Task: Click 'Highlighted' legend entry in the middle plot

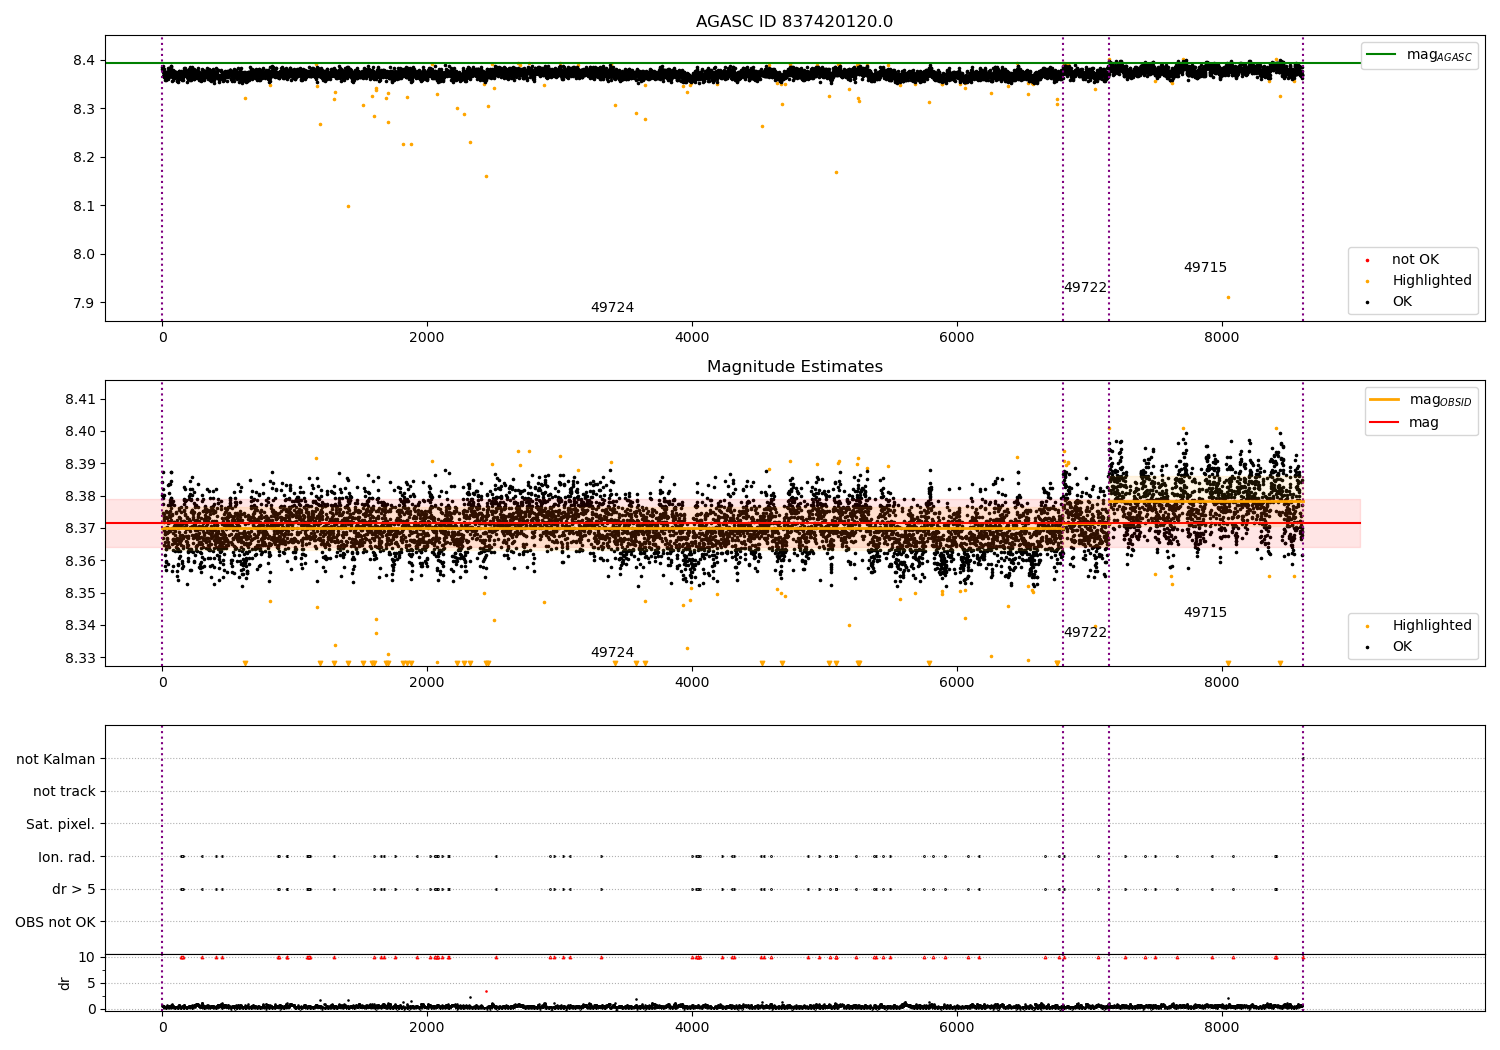Action: click(1420, 626)
